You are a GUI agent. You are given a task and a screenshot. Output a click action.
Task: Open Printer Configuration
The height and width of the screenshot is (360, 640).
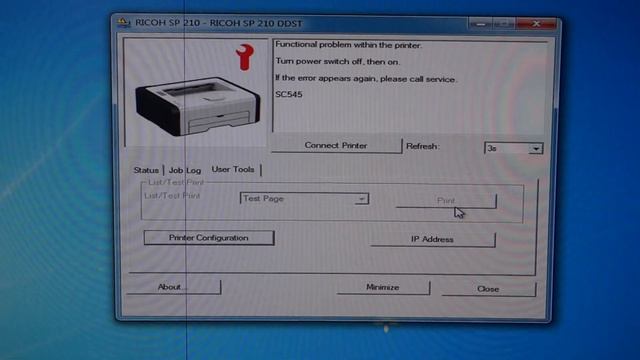pos(209,238)
